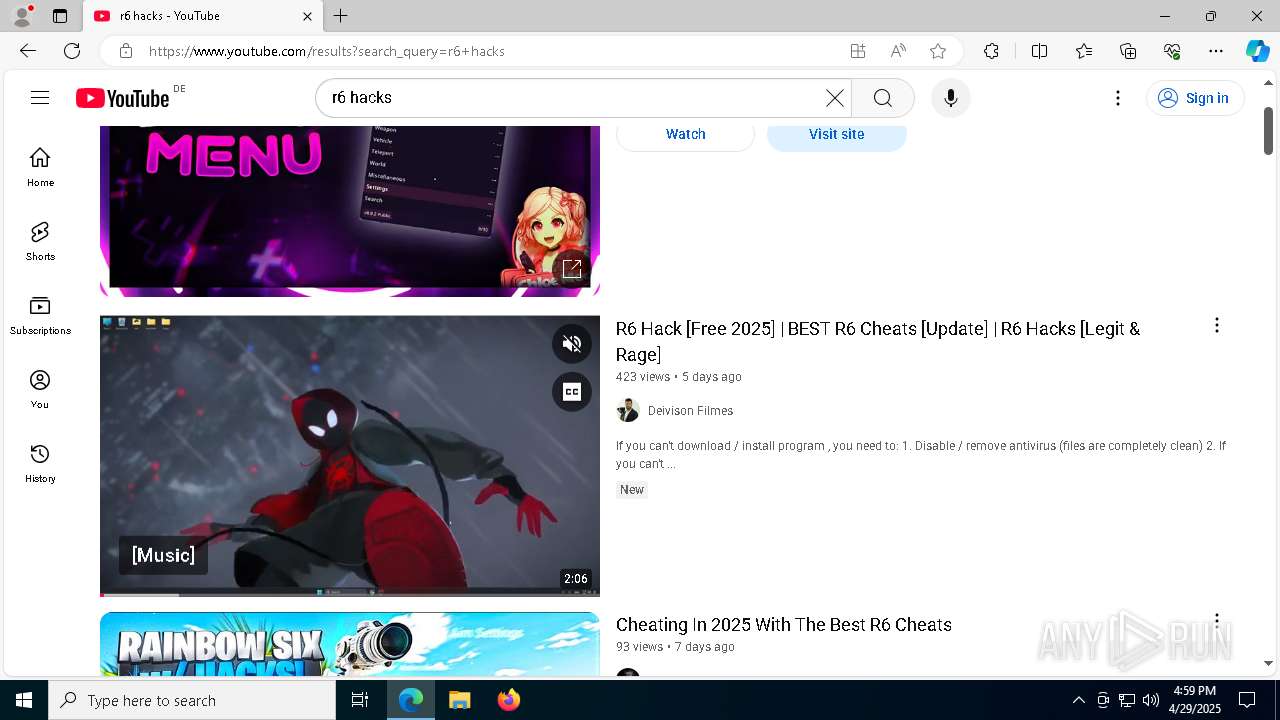
Task: Open Edge tab actions menu
Action: click(60, 16)
